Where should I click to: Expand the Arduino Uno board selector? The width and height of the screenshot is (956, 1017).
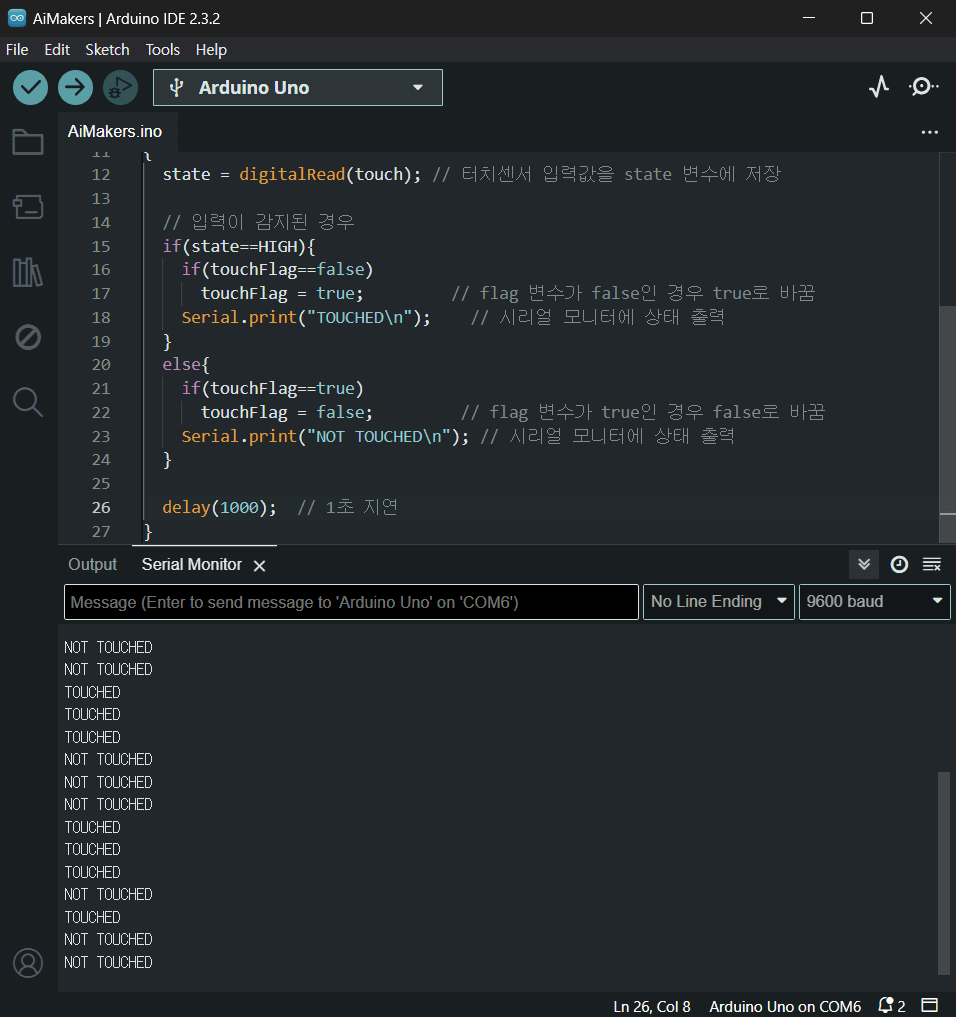click(297, 88)
